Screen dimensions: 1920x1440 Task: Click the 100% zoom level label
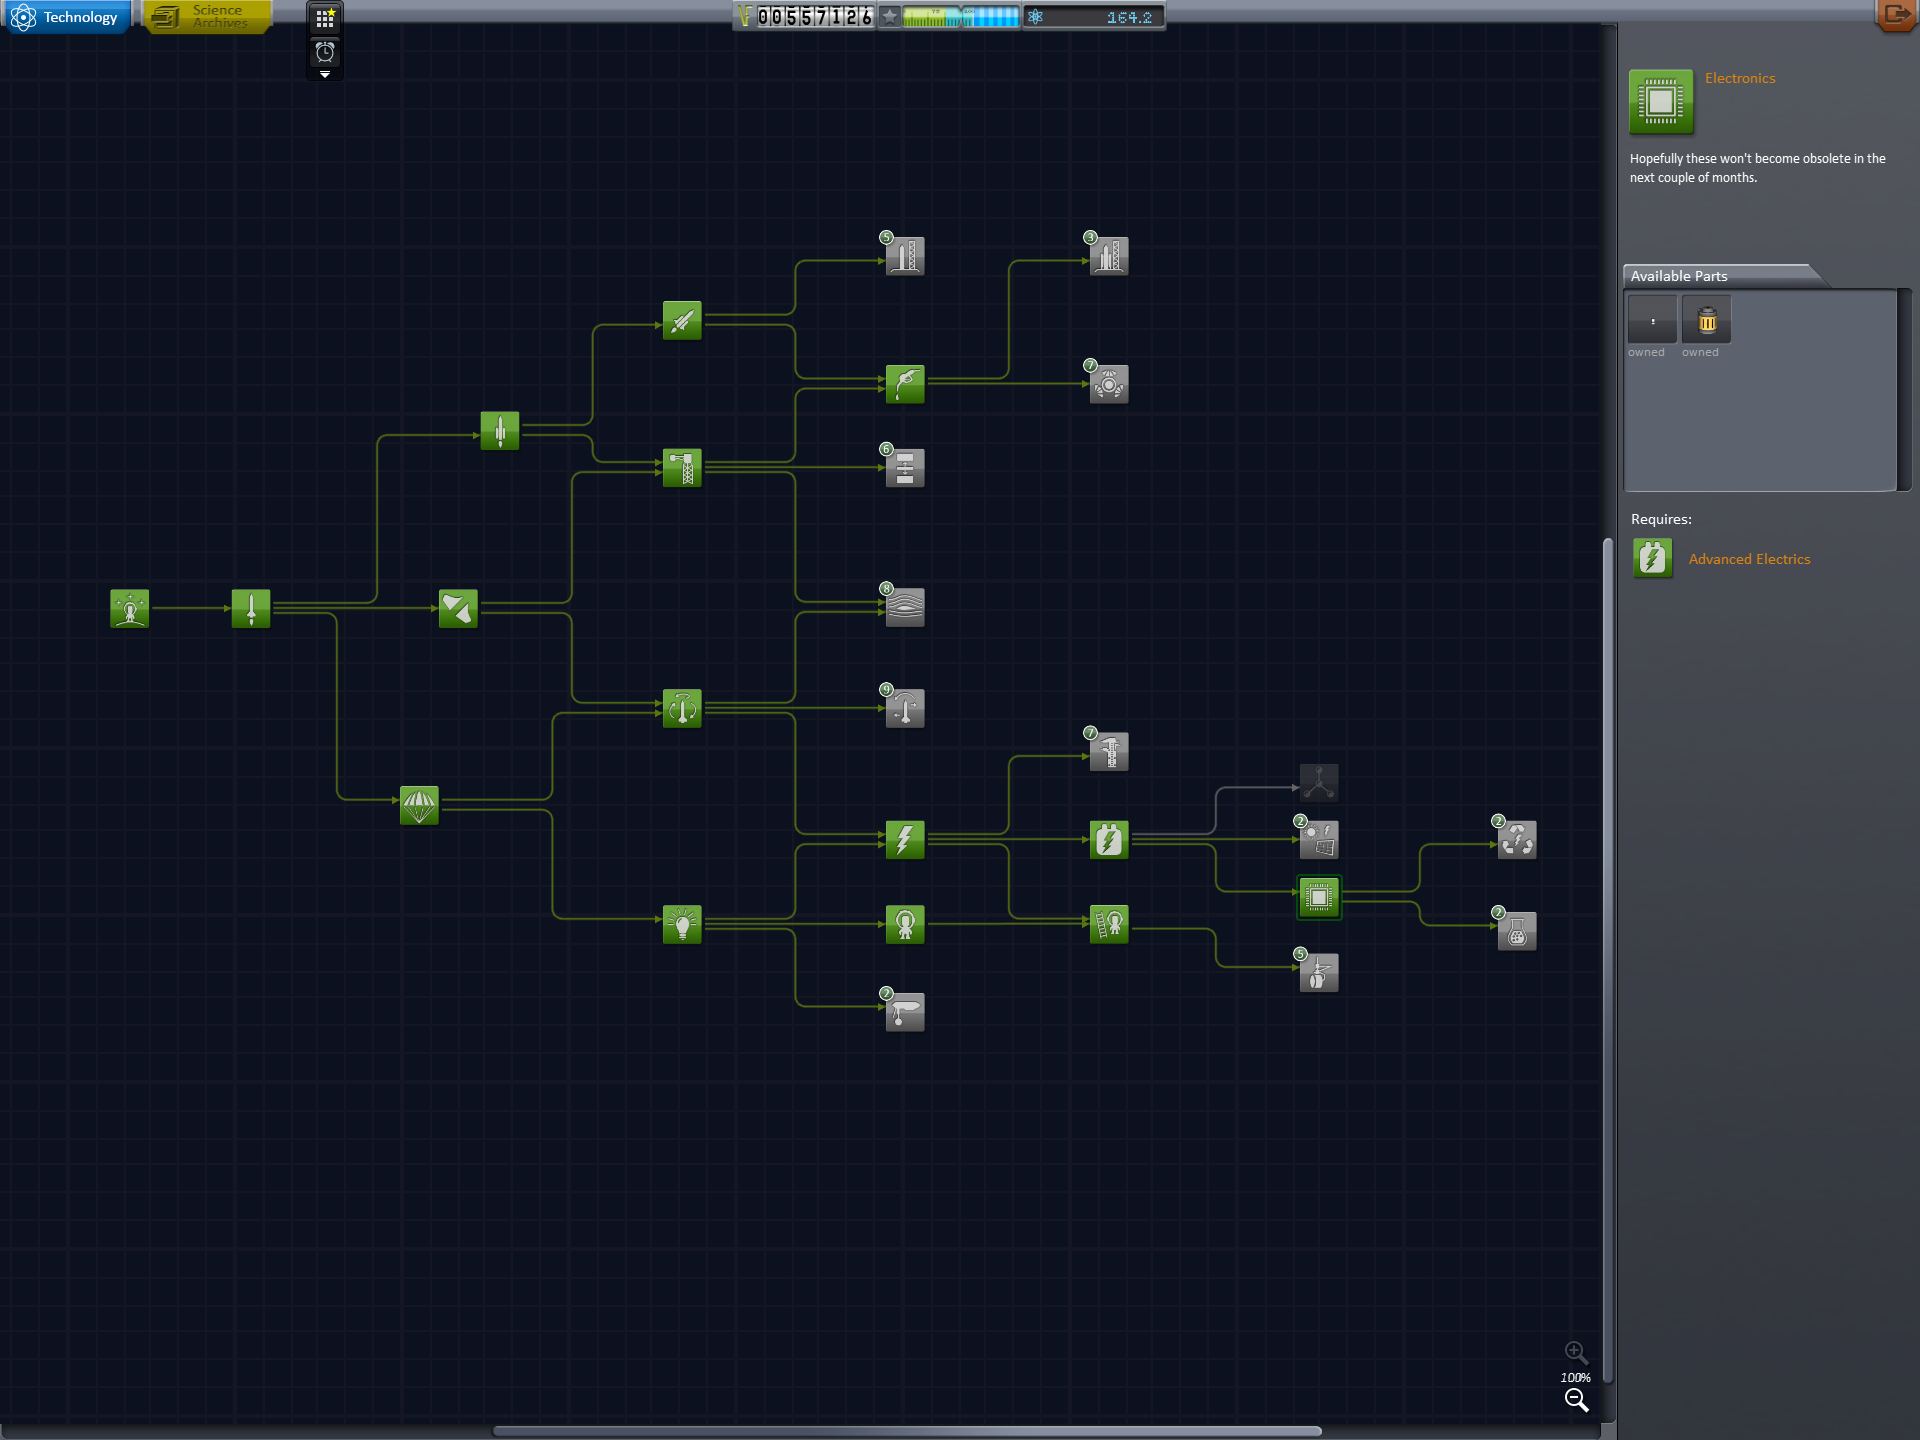pos(1576,1377)
